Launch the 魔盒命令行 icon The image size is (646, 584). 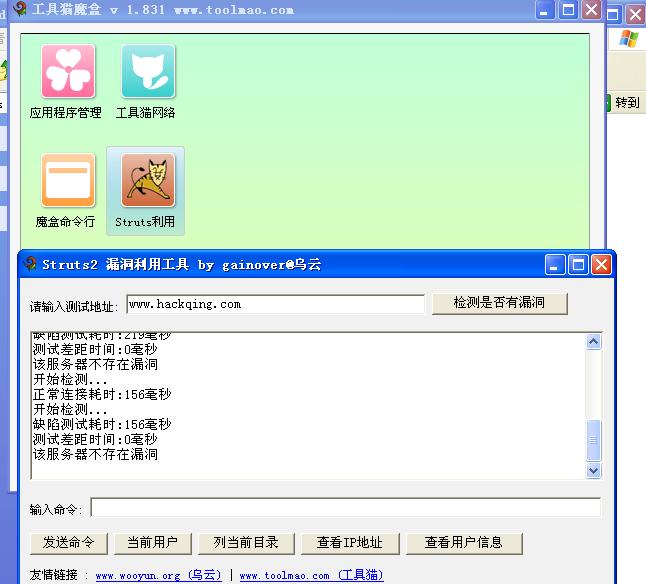(x=68, y=180)
